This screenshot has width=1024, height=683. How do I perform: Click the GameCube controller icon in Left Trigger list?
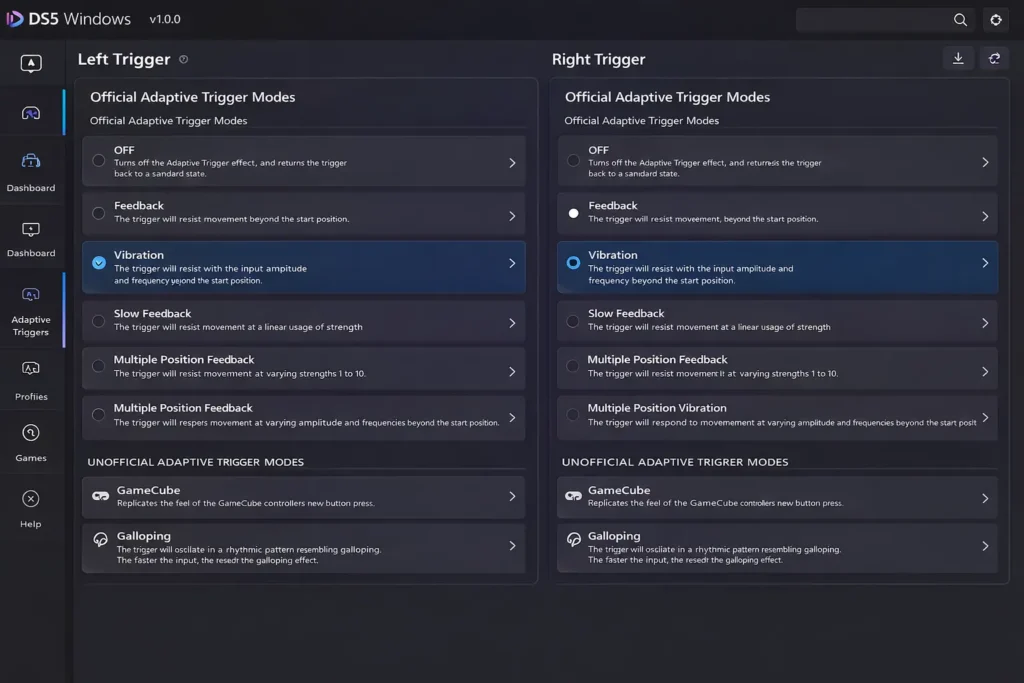click(x=100, y=496)
